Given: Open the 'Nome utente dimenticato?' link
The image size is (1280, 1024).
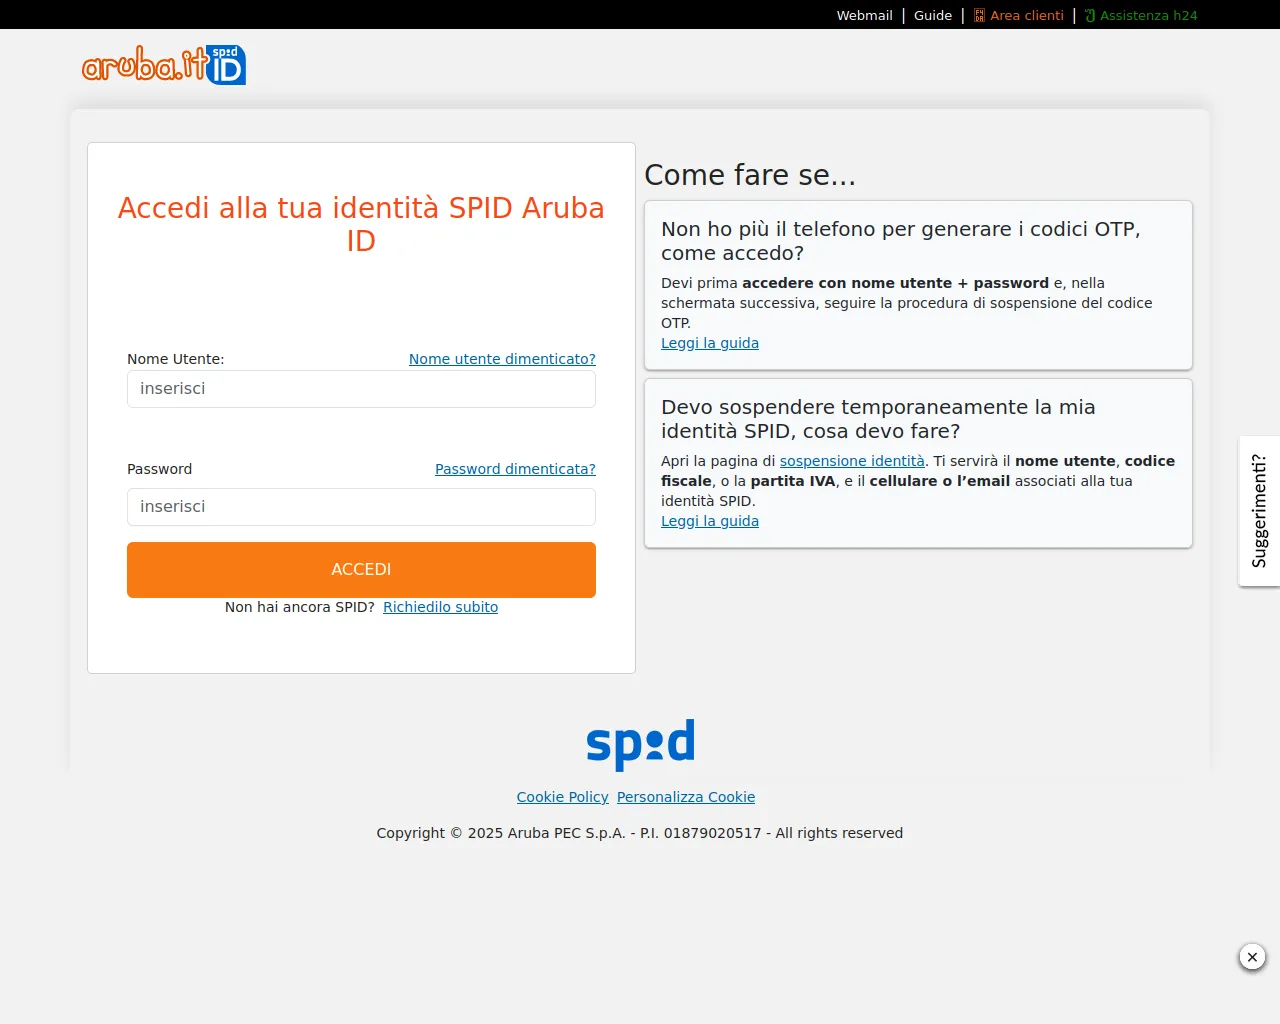Looking at the screenshot, I should pos(502,359).
